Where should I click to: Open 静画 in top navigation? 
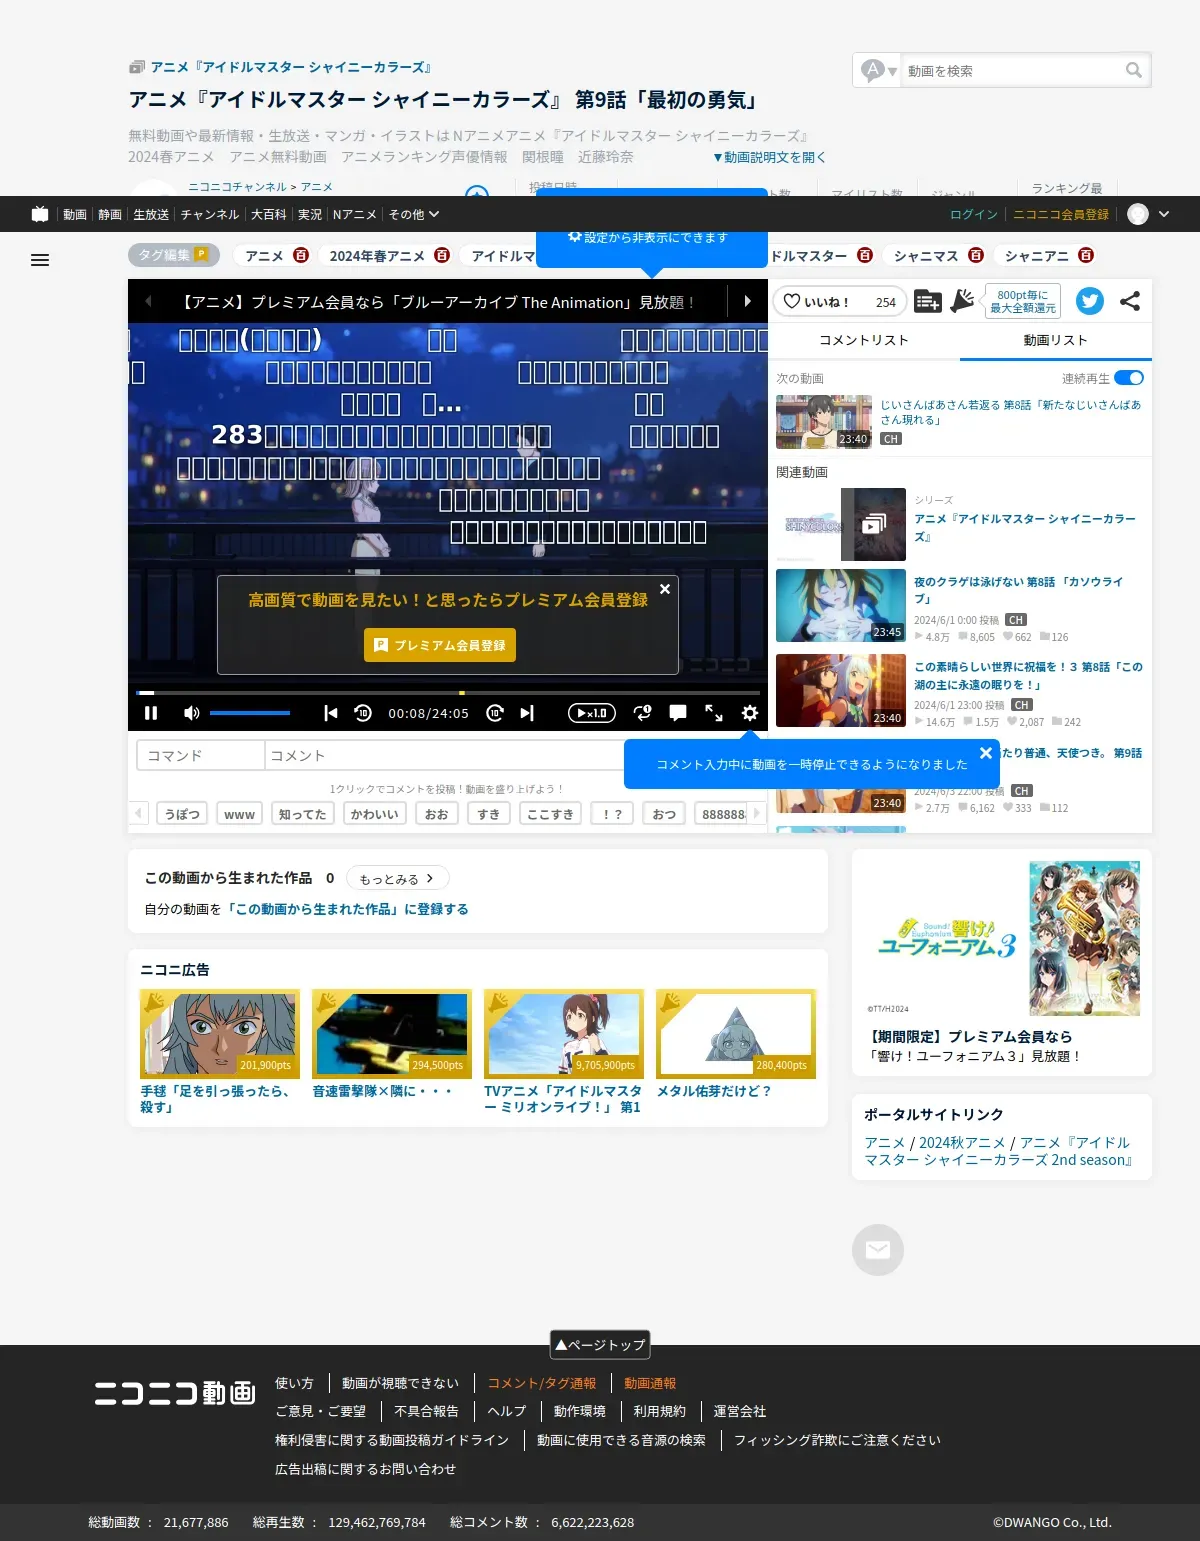[110, 214]
